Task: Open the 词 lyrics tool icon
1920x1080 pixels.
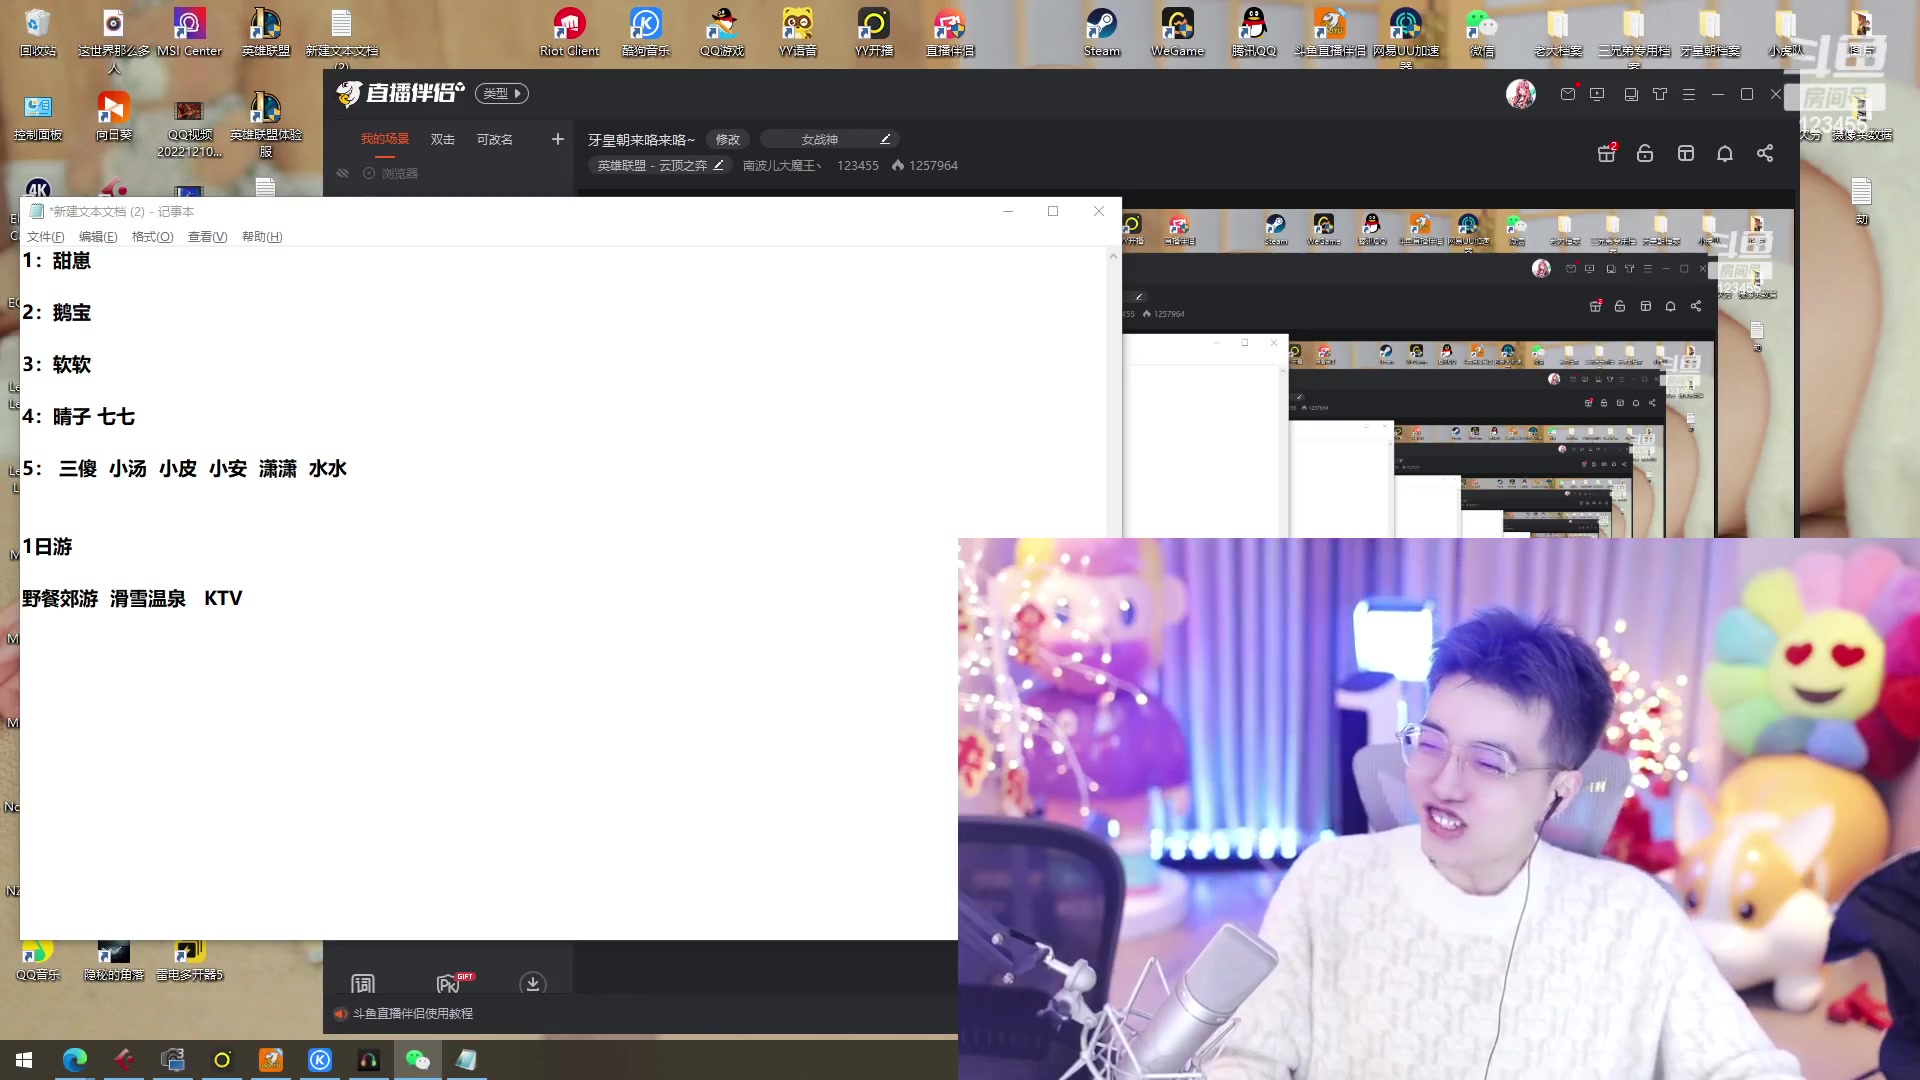Action: 363,984
